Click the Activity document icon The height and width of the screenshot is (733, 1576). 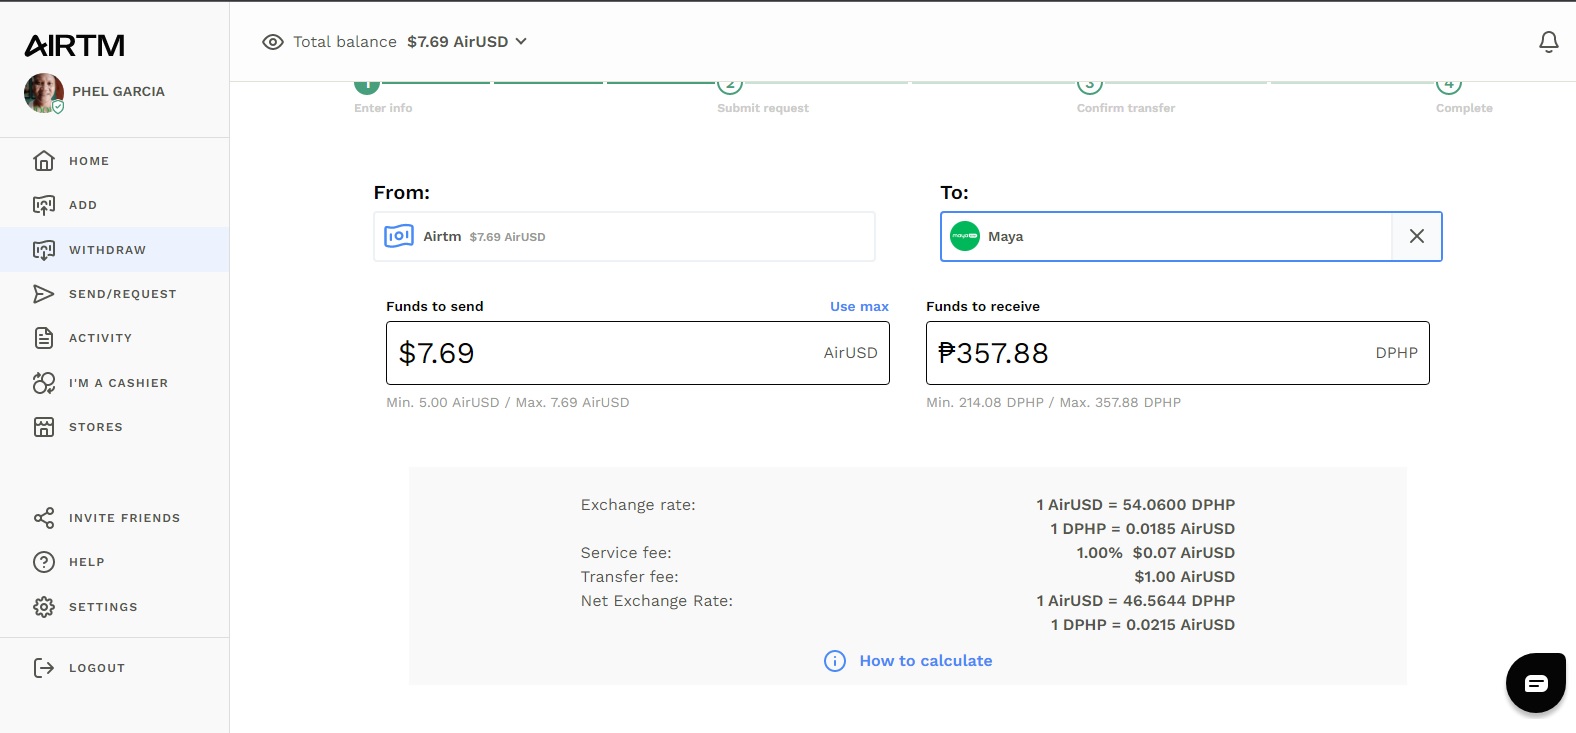point(44,338)
